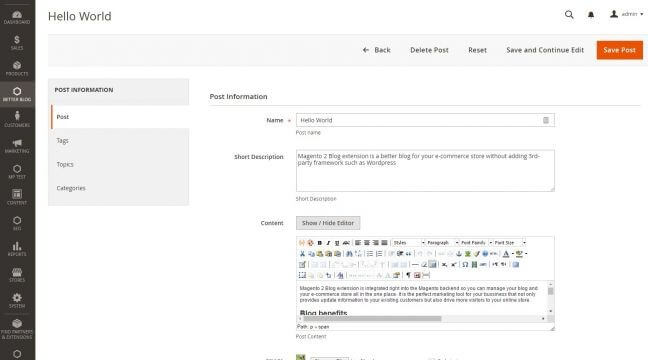648x360 pixels.
Task: Switch to the Topics tab
Action: pyautogui.click(x=120, y=164)
